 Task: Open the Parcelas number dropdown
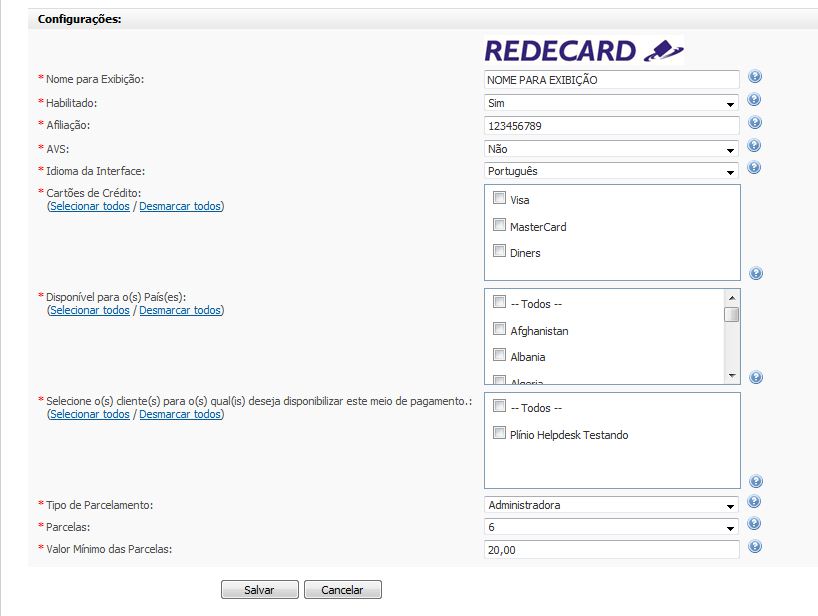[611, 527]
